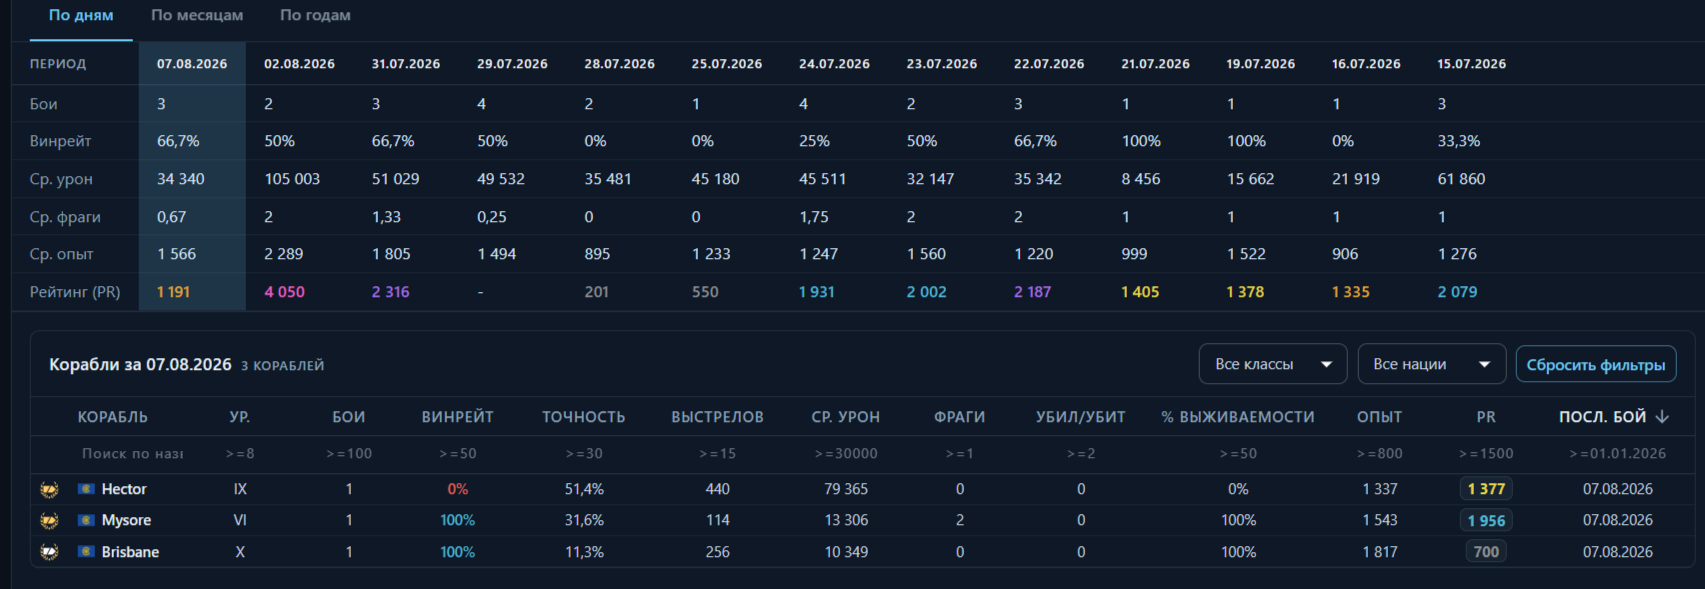1705x589 pixels.
Task: Click the ВИНРЕЙТ filter field showing >=50
Action: pos(457,453)
